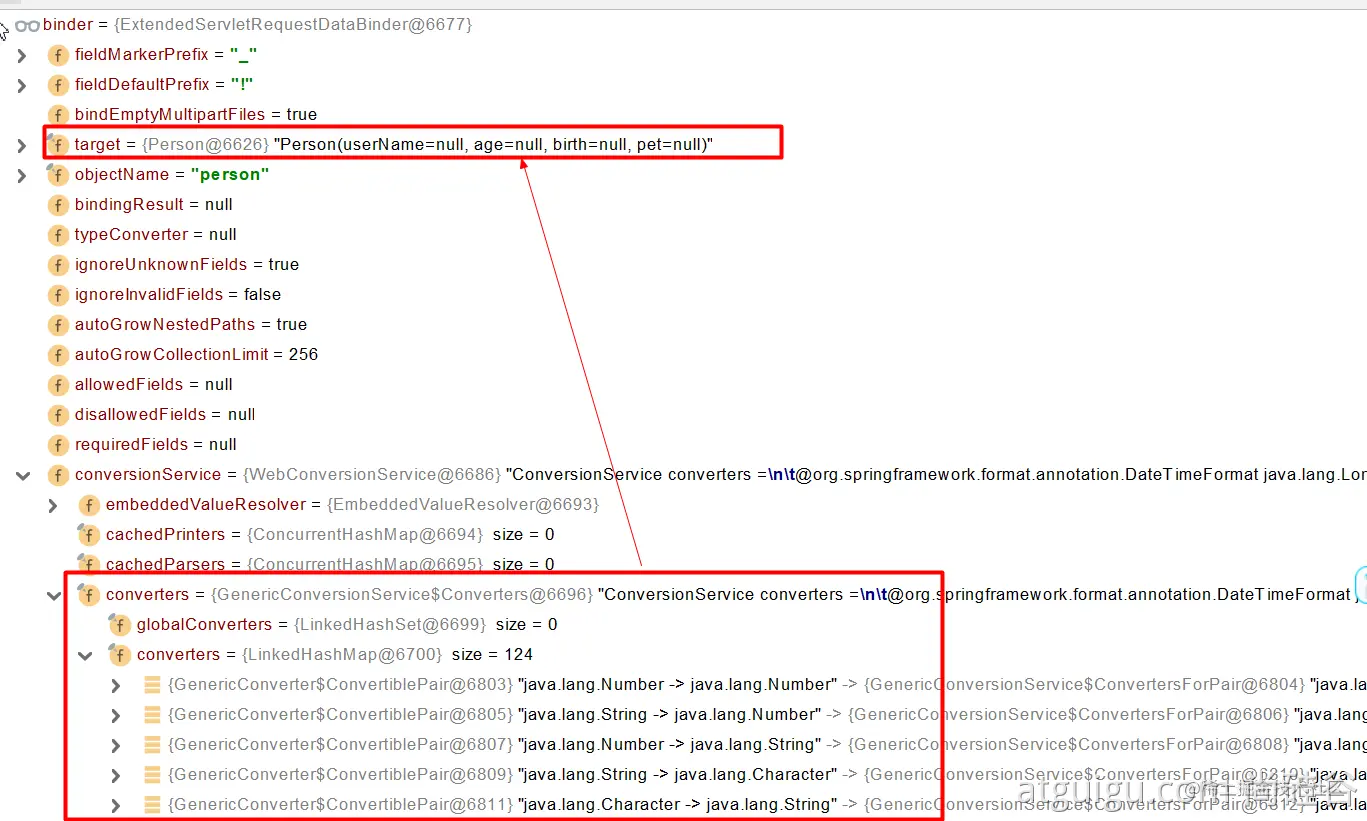
Task: Click the map entry icon of Character -> String
Action: (152, 805)
